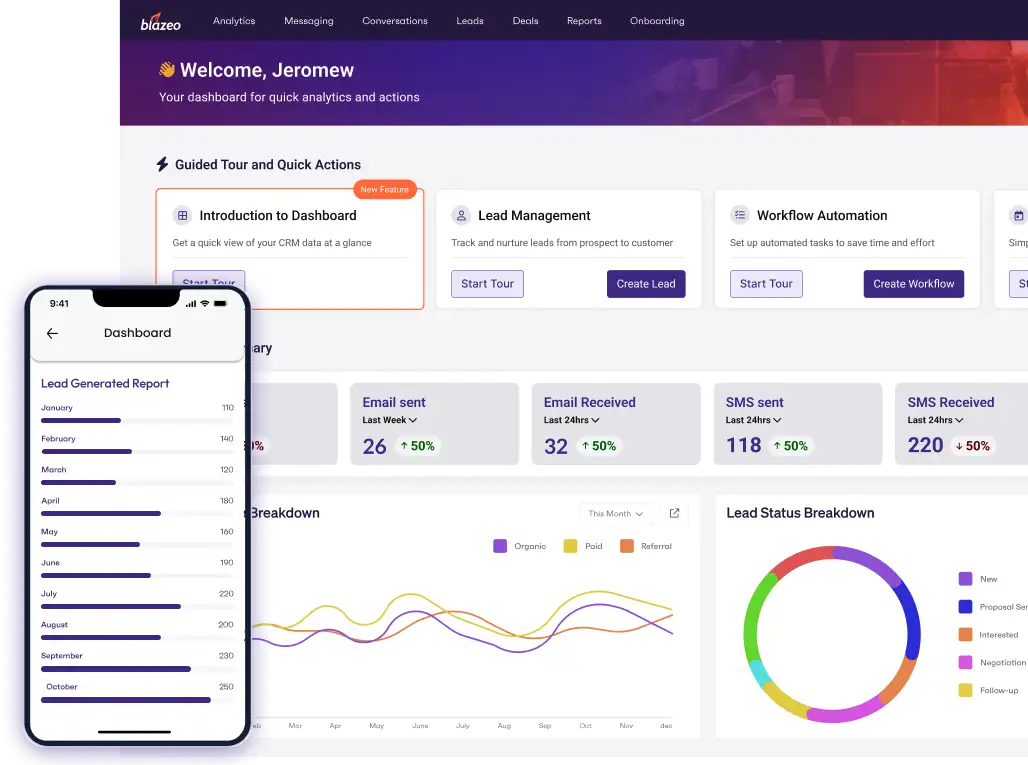
Task: Click the lightning bolt beside Guided Tour heading
Action: [161, 164]
